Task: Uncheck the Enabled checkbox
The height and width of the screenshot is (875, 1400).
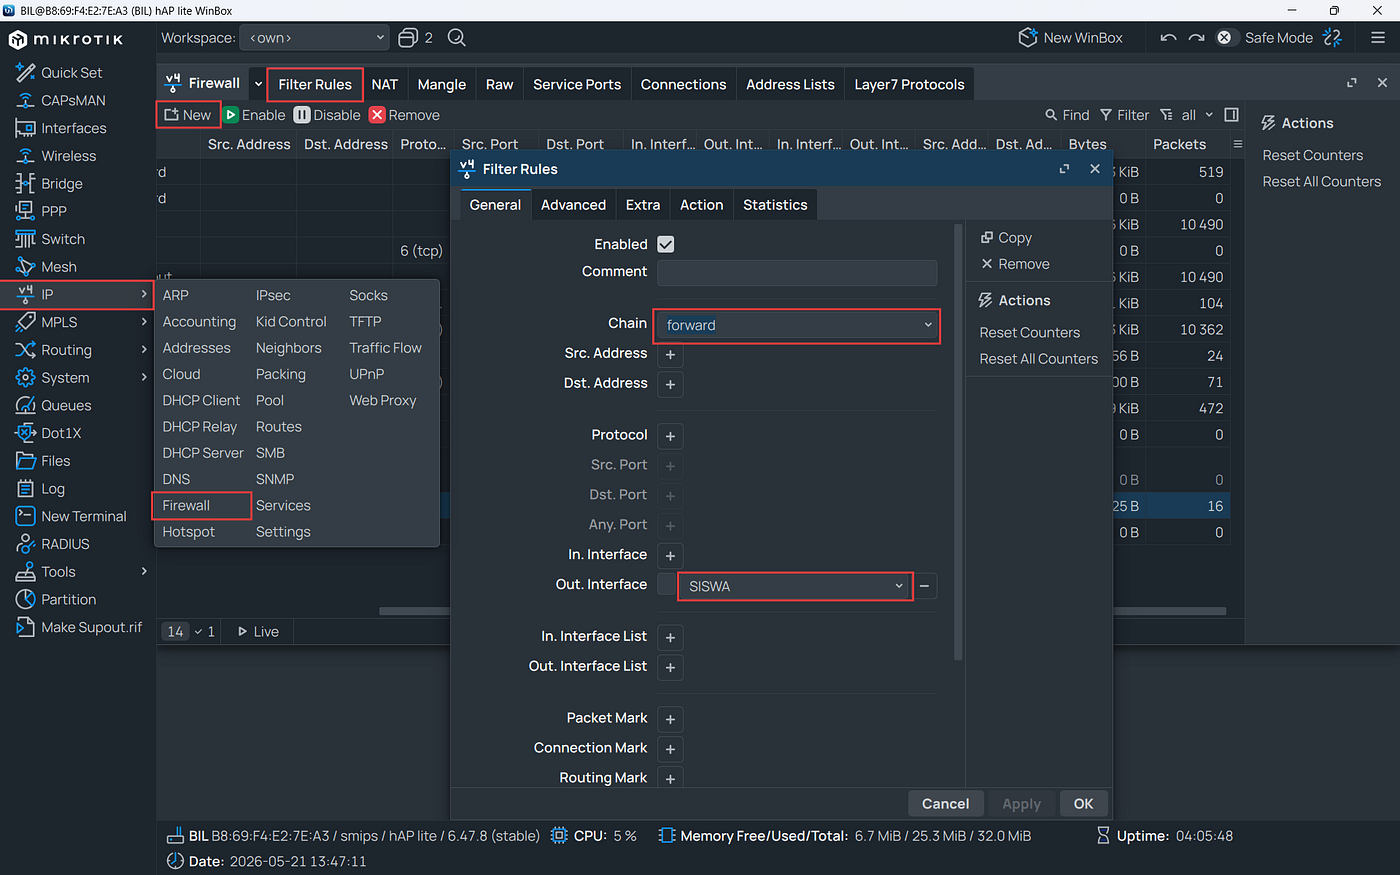Action: [x=666, y=244]
